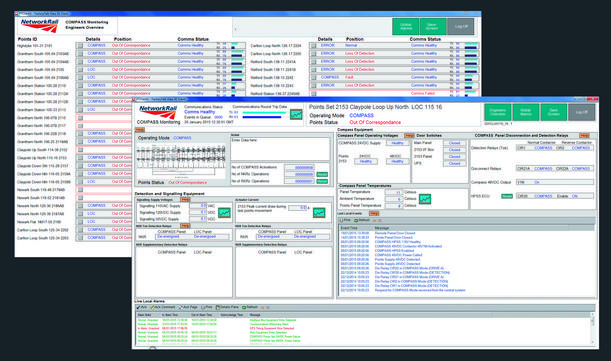Click Refresh in Live Local Alarms toolbar

[250, 307]
